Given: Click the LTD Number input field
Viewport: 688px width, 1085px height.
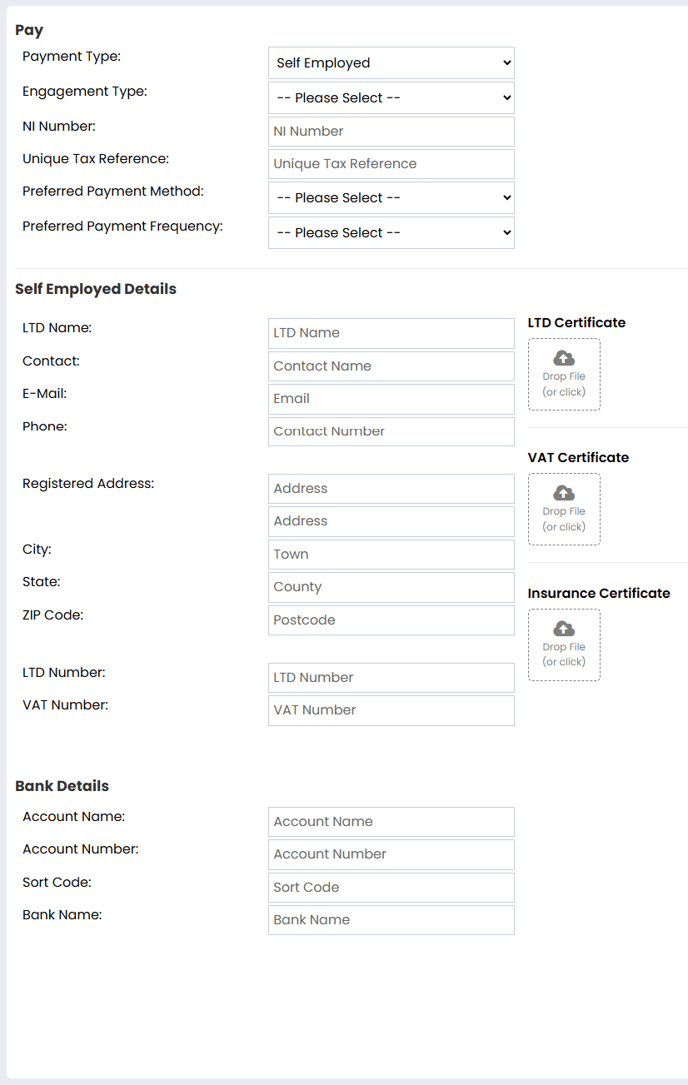Looking at the screenshot, I should pyautogui.click(x=391, y=677).
